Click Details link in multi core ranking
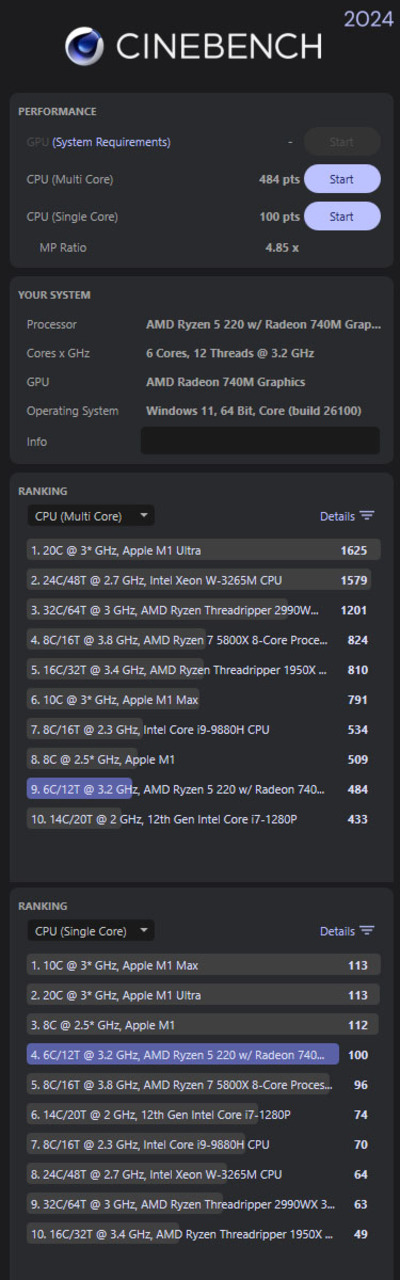This screenshot has width=400, height=1280. pyautogui.click(x=337, y=516)
